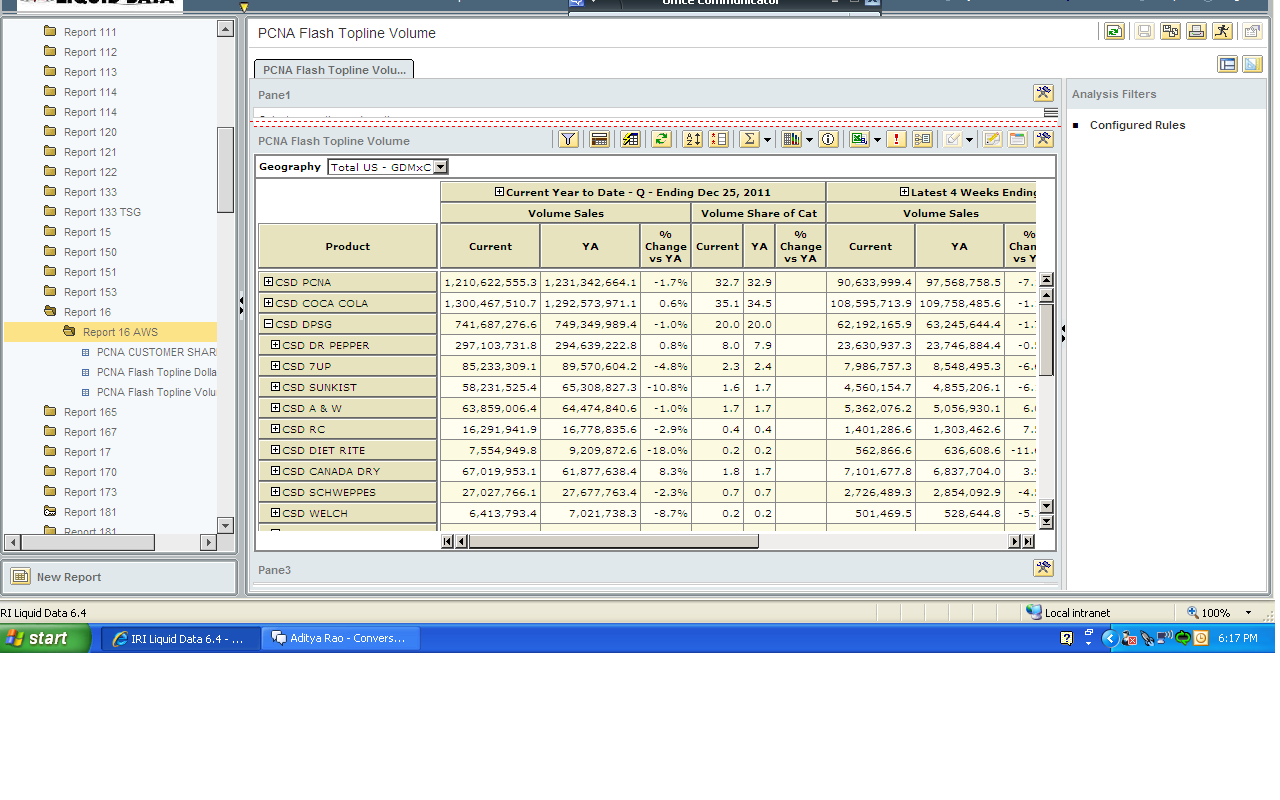This screenshot has height=800, width=1280.
Task: Open Pane1 tools wrench icon
Action: click(1043, 93)
